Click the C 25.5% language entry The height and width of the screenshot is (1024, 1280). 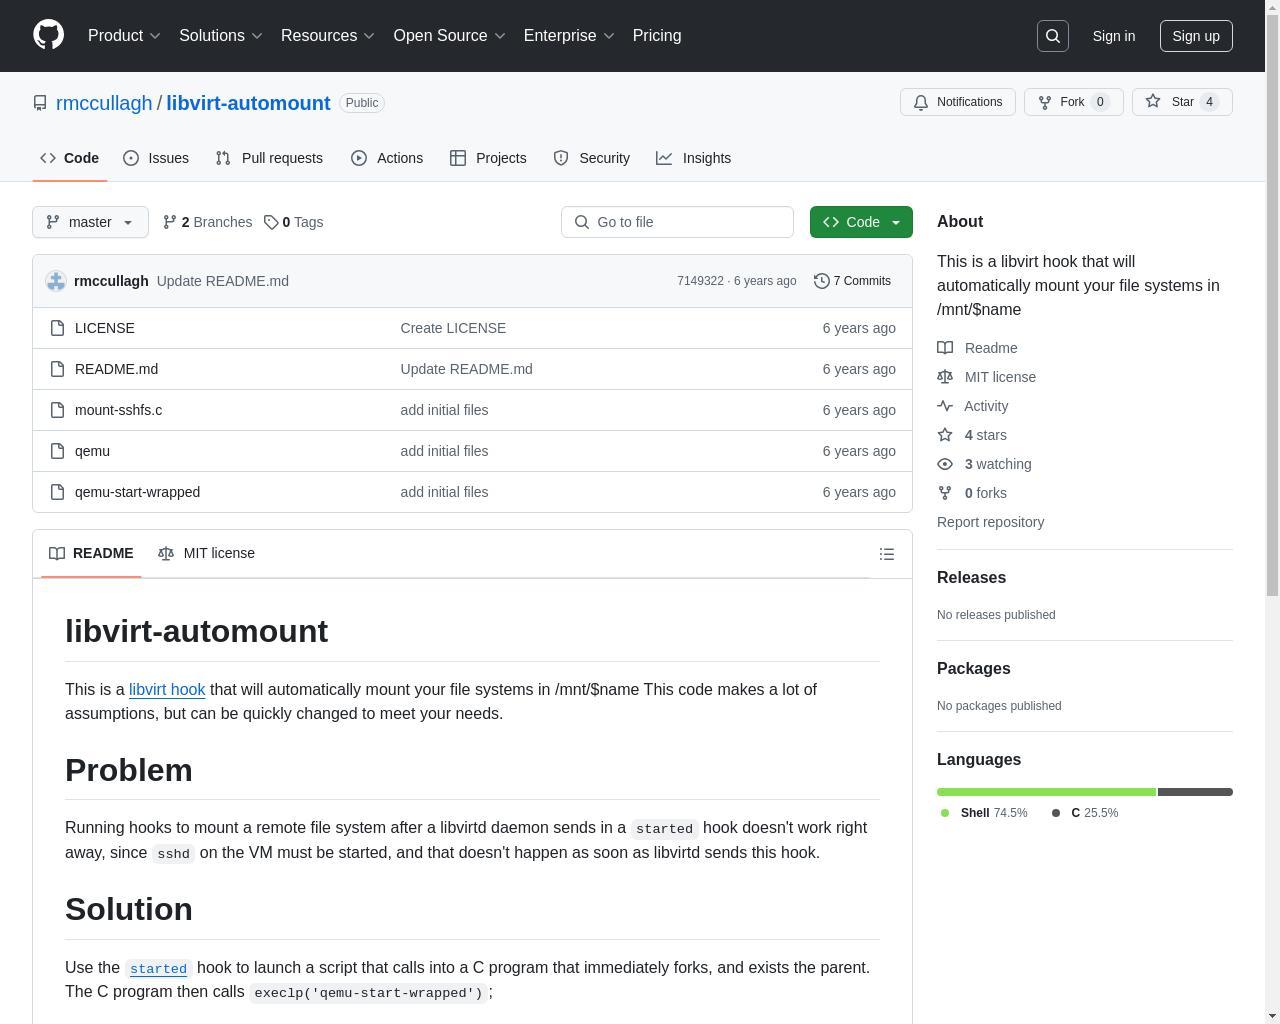click(1085, 813)
